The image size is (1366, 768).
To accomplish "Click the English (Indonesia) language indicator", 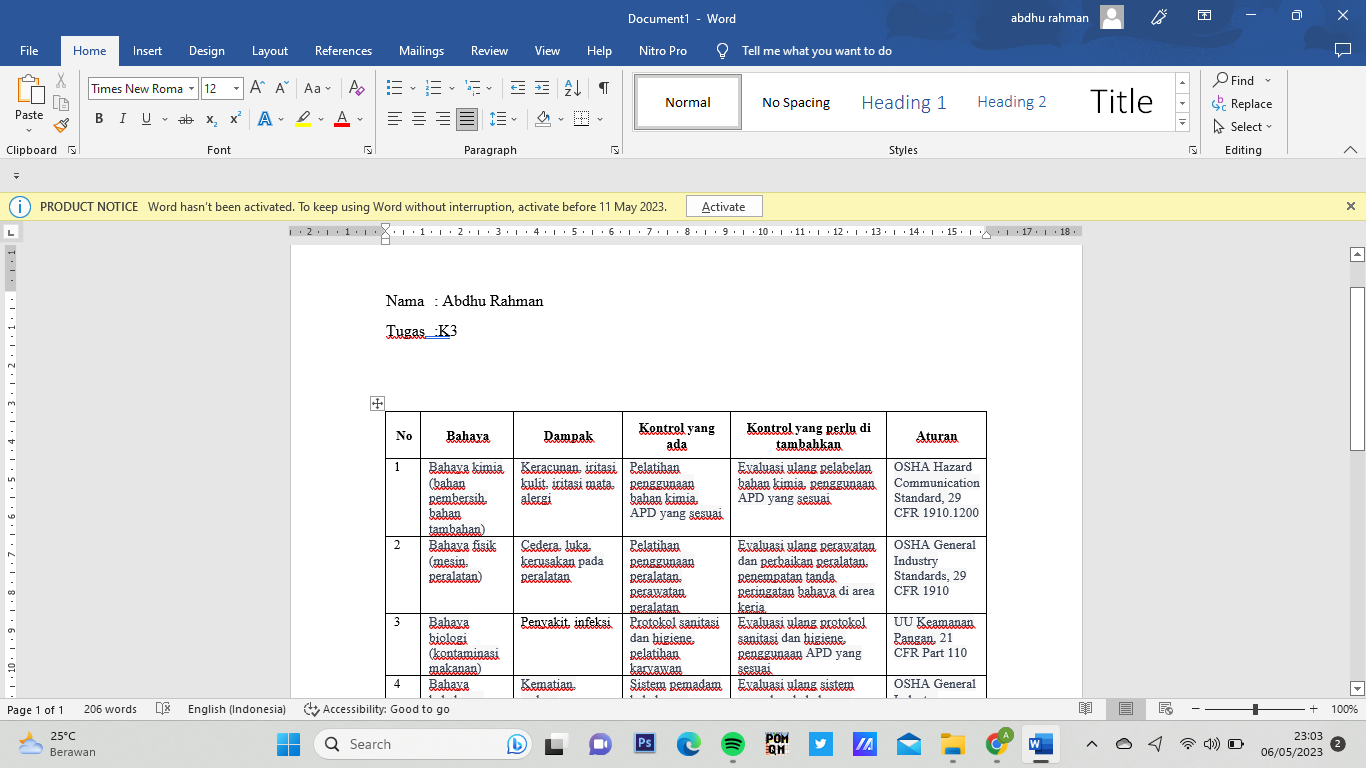I will click(x=237, y=709).
